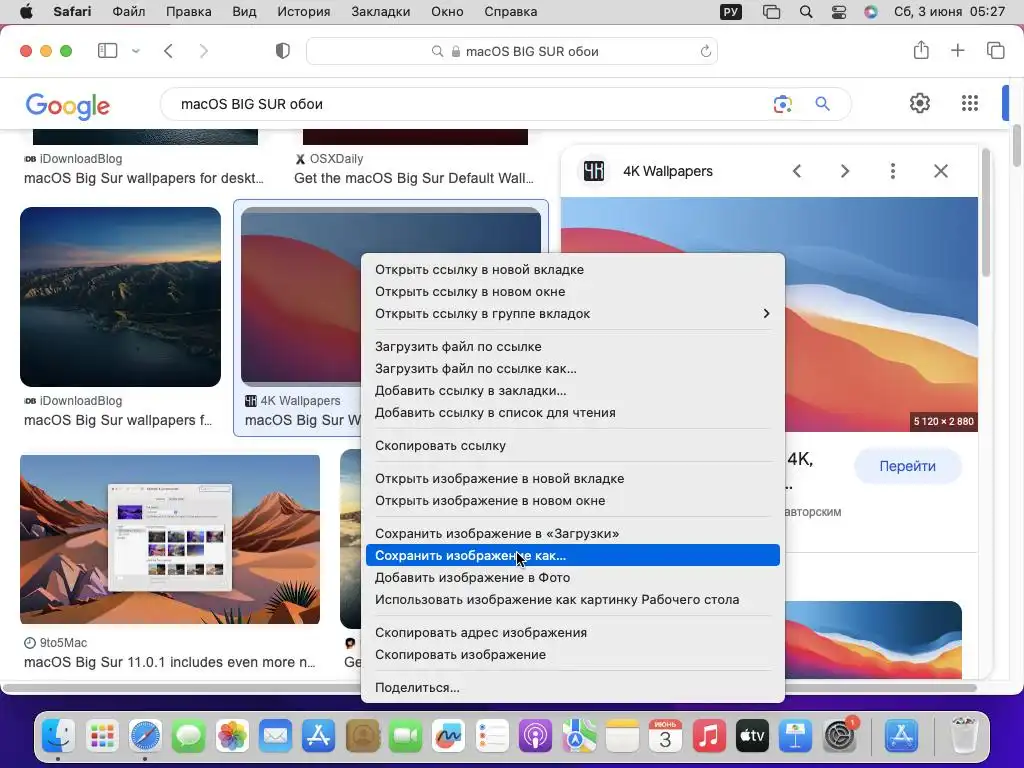Screen dimensions: 1024x768
Task: Show the tab overview icon
Action: coord(995,50)
